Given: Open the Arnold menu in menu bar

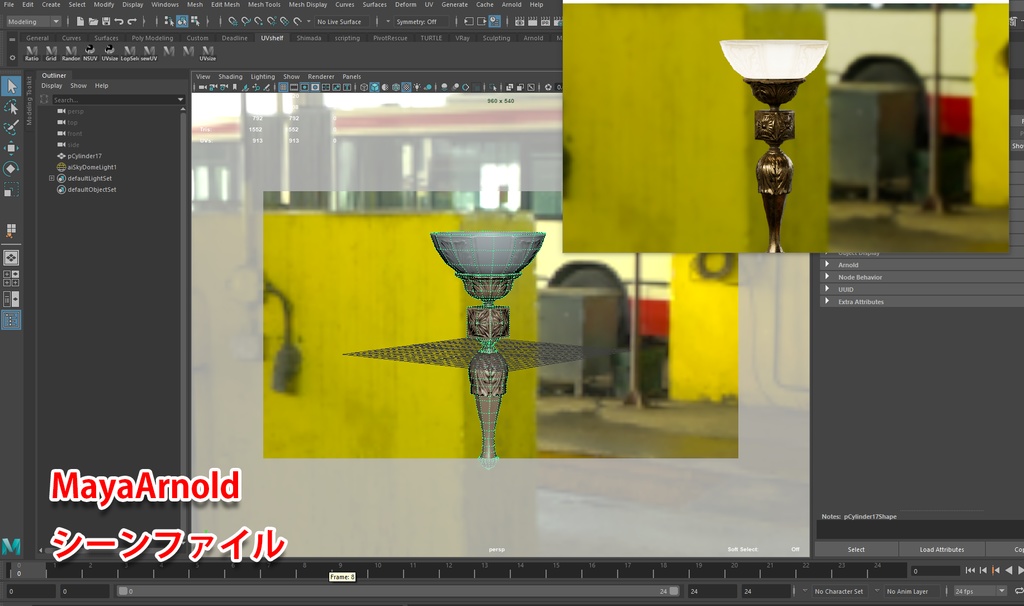Looking at the screenshot, I should (x=511, y=5).
